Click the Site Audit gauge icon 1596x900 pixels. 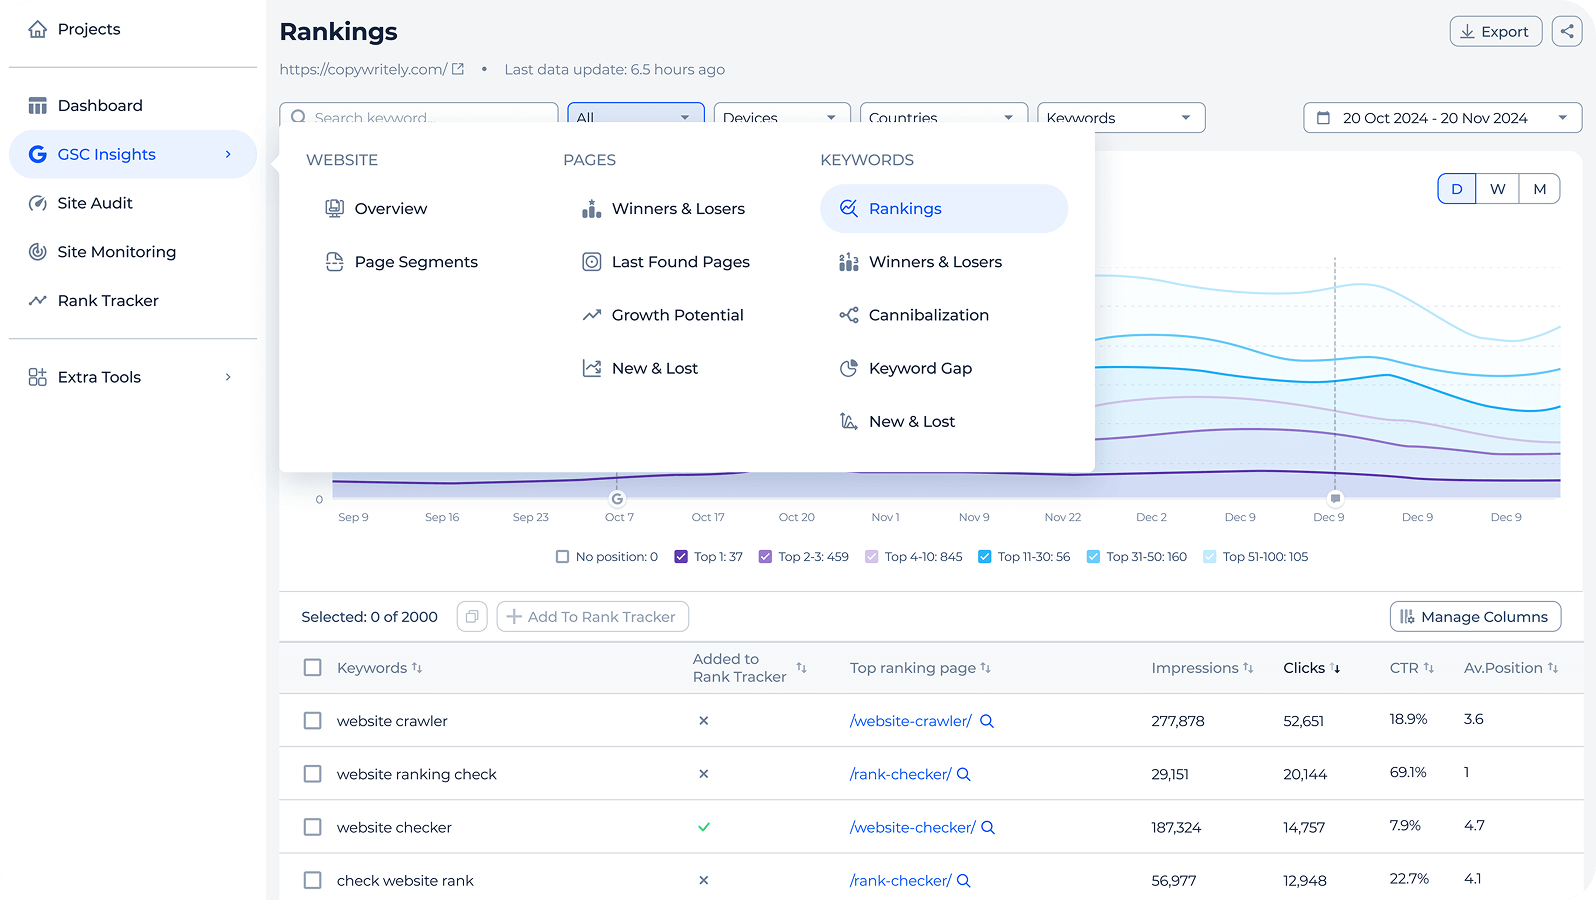tap(38, 203)
